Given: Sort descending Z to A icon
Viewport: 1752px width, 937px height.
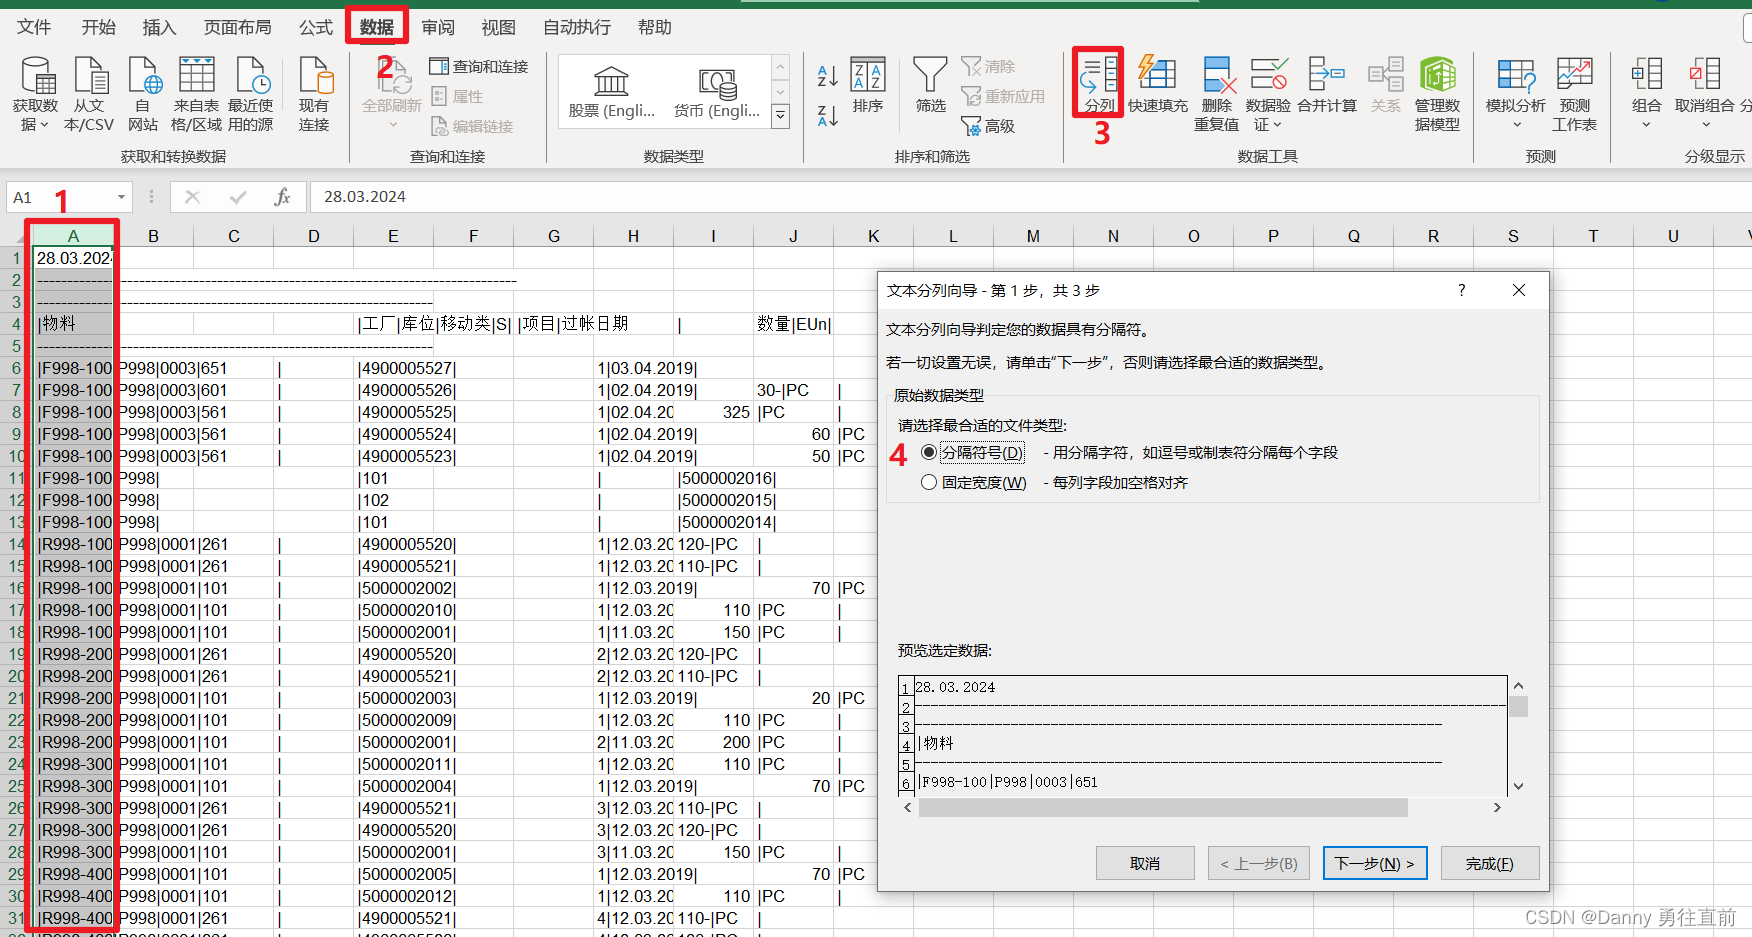Looking at the screenshot, I should point(827,115).
